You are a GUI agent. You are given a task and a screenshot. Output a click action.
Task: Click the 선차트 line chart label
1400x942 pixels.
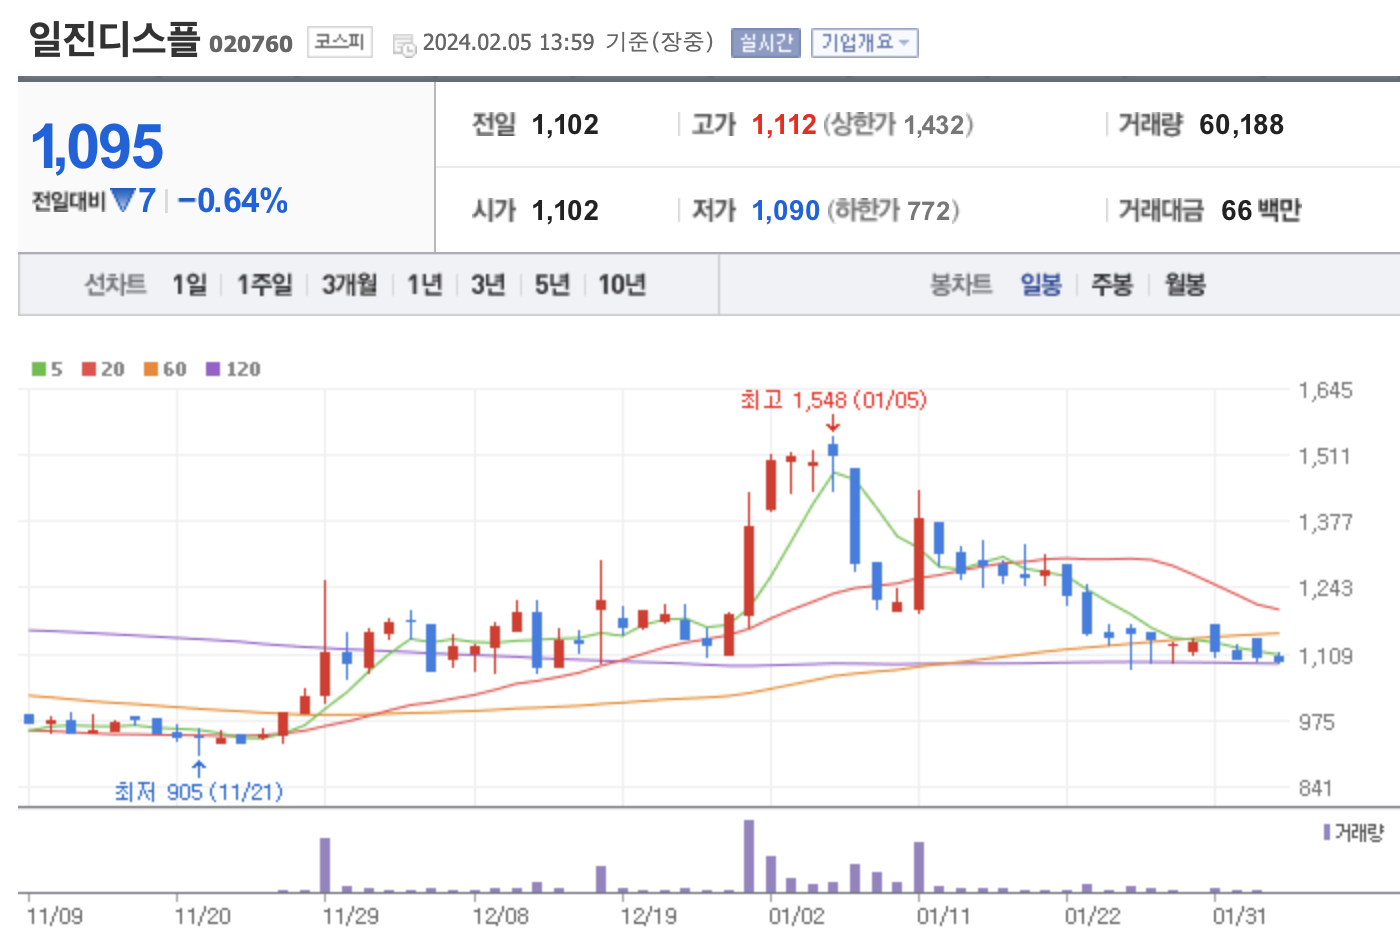tap(115, 285)
